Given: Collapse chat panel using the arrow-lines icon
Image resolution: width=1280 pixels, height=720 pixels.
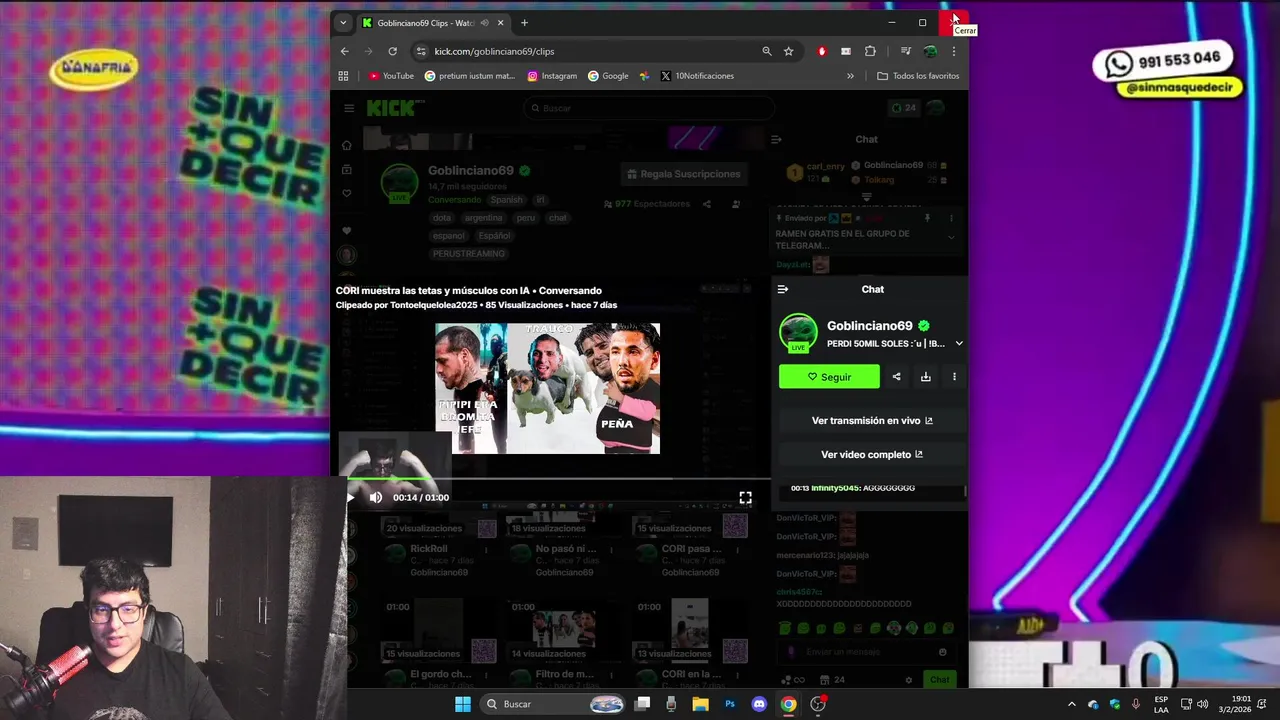Looking at the screenshot, I should (x=783, y=289).
